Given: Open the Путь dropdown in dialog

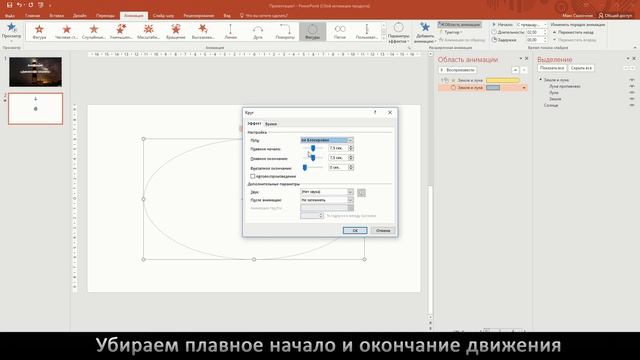Looking at the screenshot, I should (x=350, y=140).
